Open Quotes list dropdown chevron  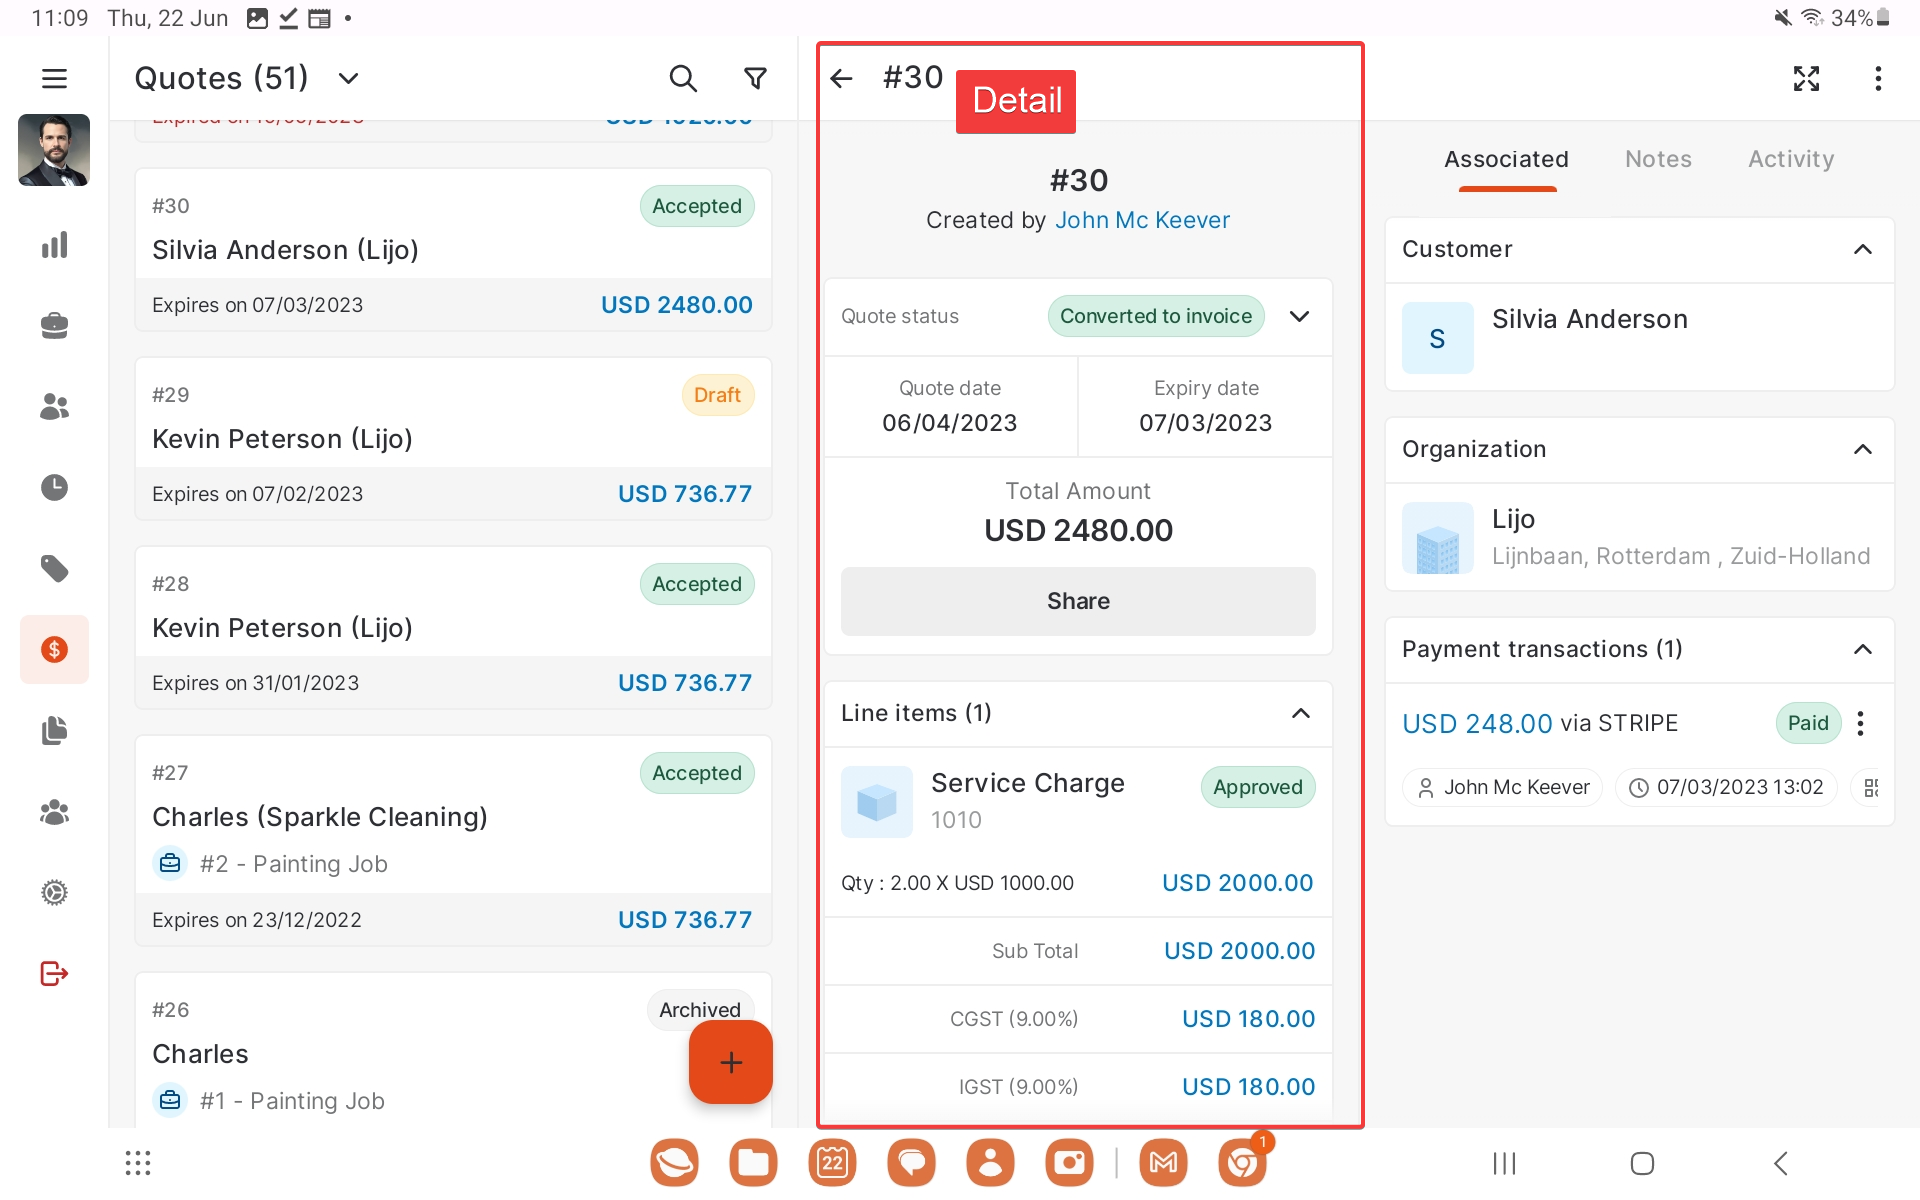coord(348,78)
